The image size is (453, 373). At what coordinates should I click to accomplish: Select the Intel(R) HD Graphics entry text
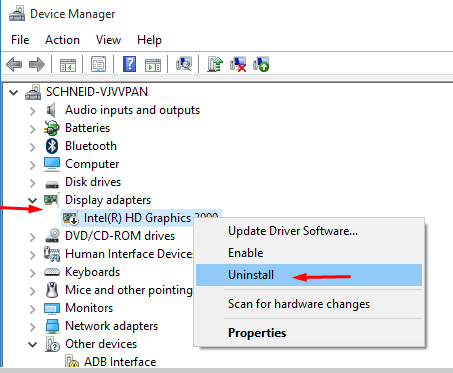[x=150, y=218]
